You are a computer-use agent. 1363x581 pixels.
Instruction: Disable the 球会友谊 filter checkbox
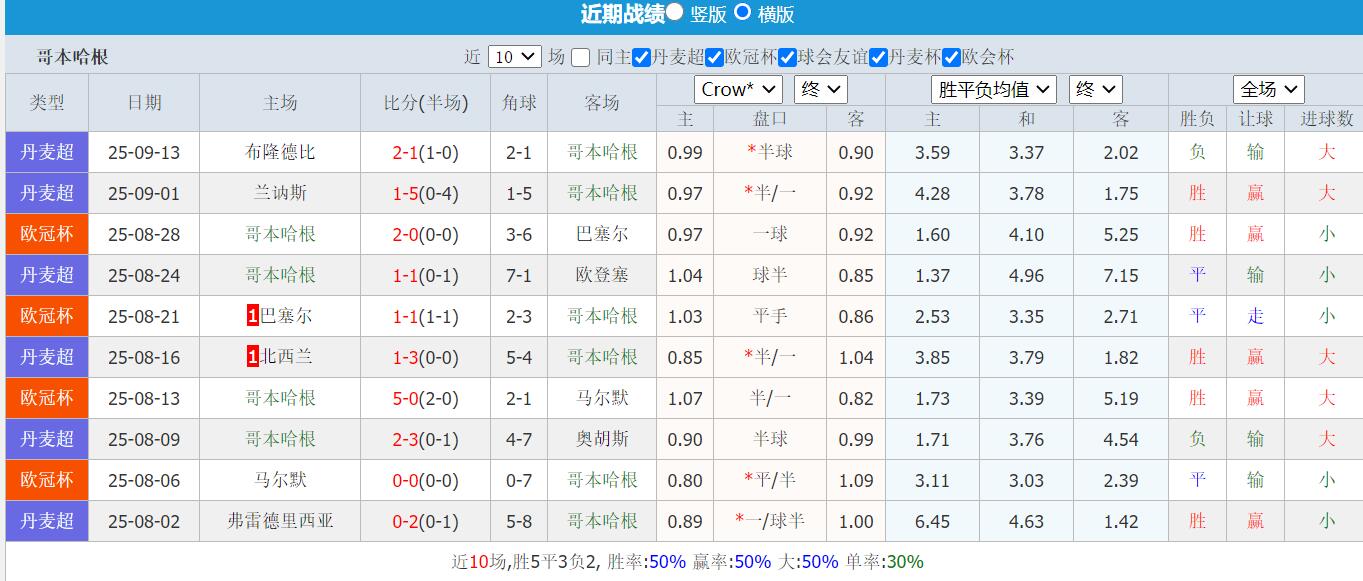788,57
